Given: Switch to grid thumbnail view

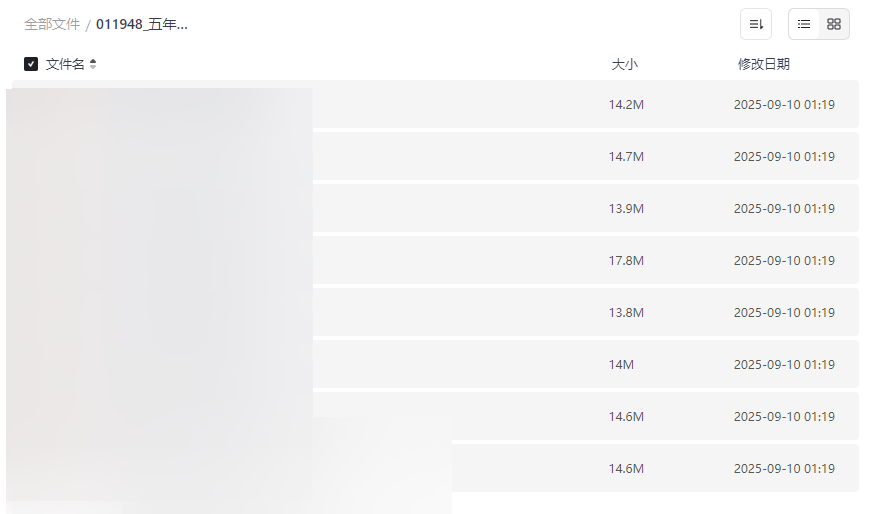Looking at the screenshot, I should [834, 24].
